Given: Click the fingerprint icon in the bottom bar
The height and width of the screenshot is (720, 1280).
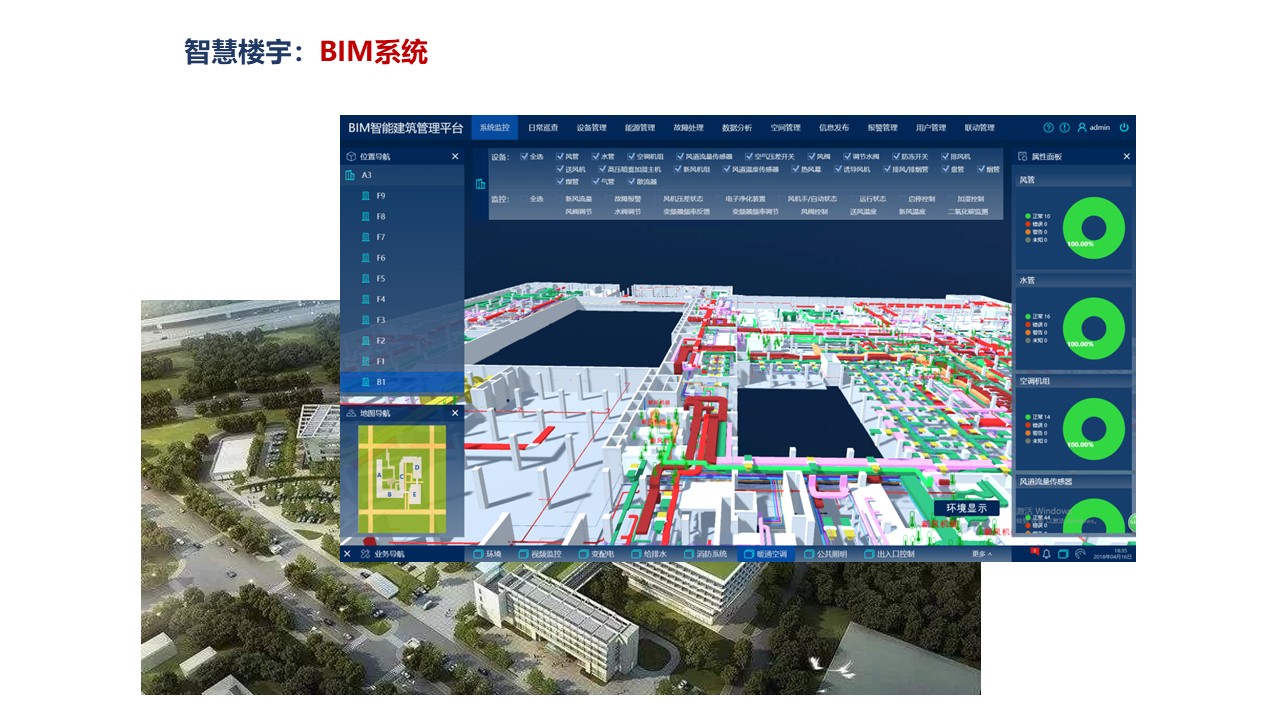Looking at the screenshot, I should (1080, 554).
